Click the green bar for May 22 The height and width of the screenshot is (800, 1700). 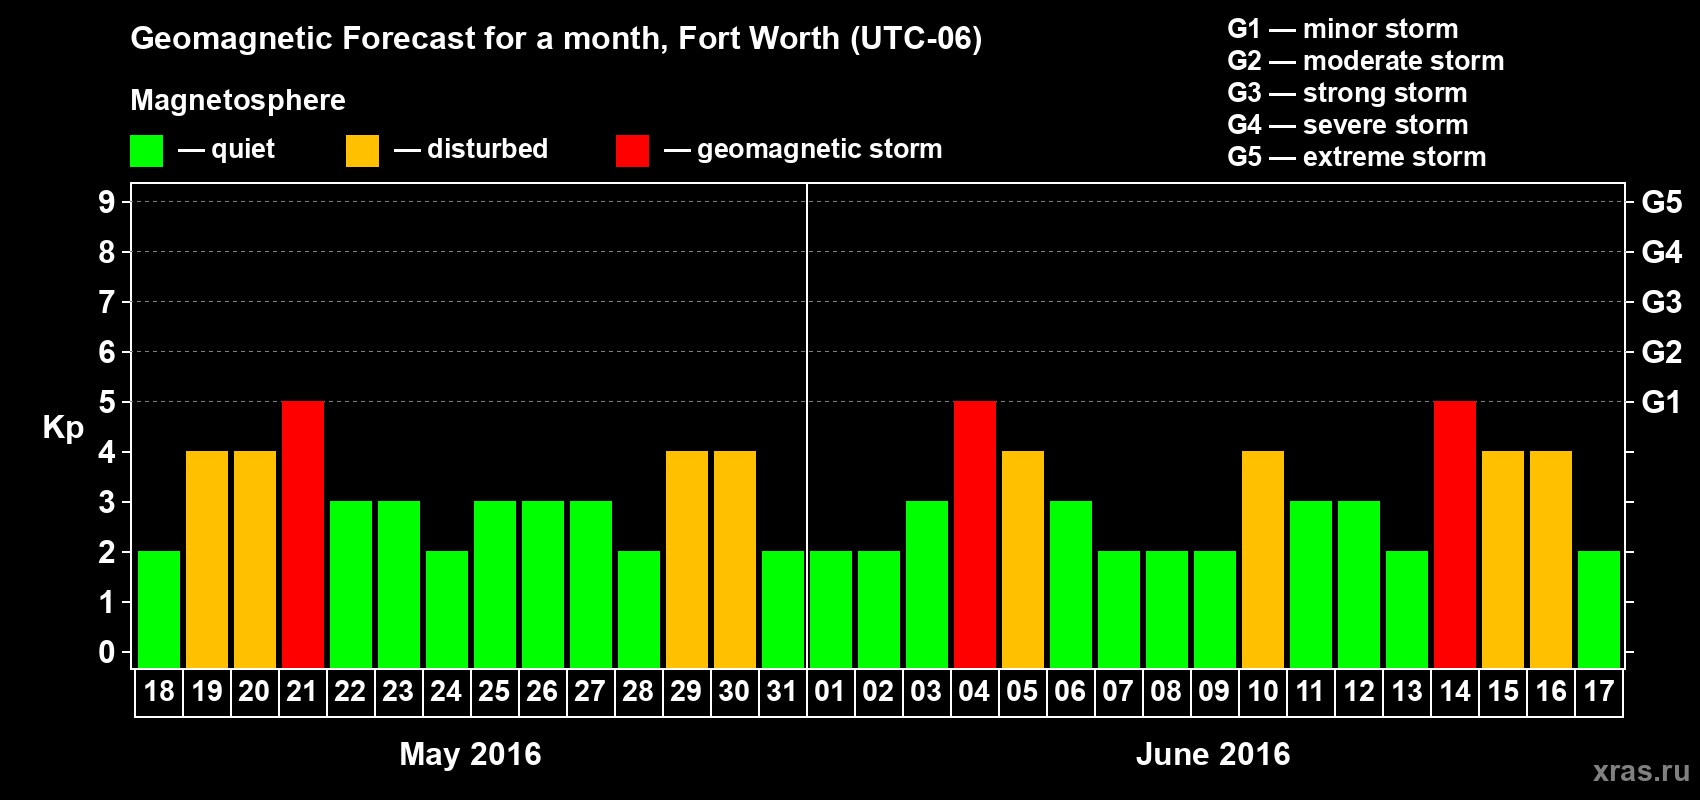click(351, 584)
